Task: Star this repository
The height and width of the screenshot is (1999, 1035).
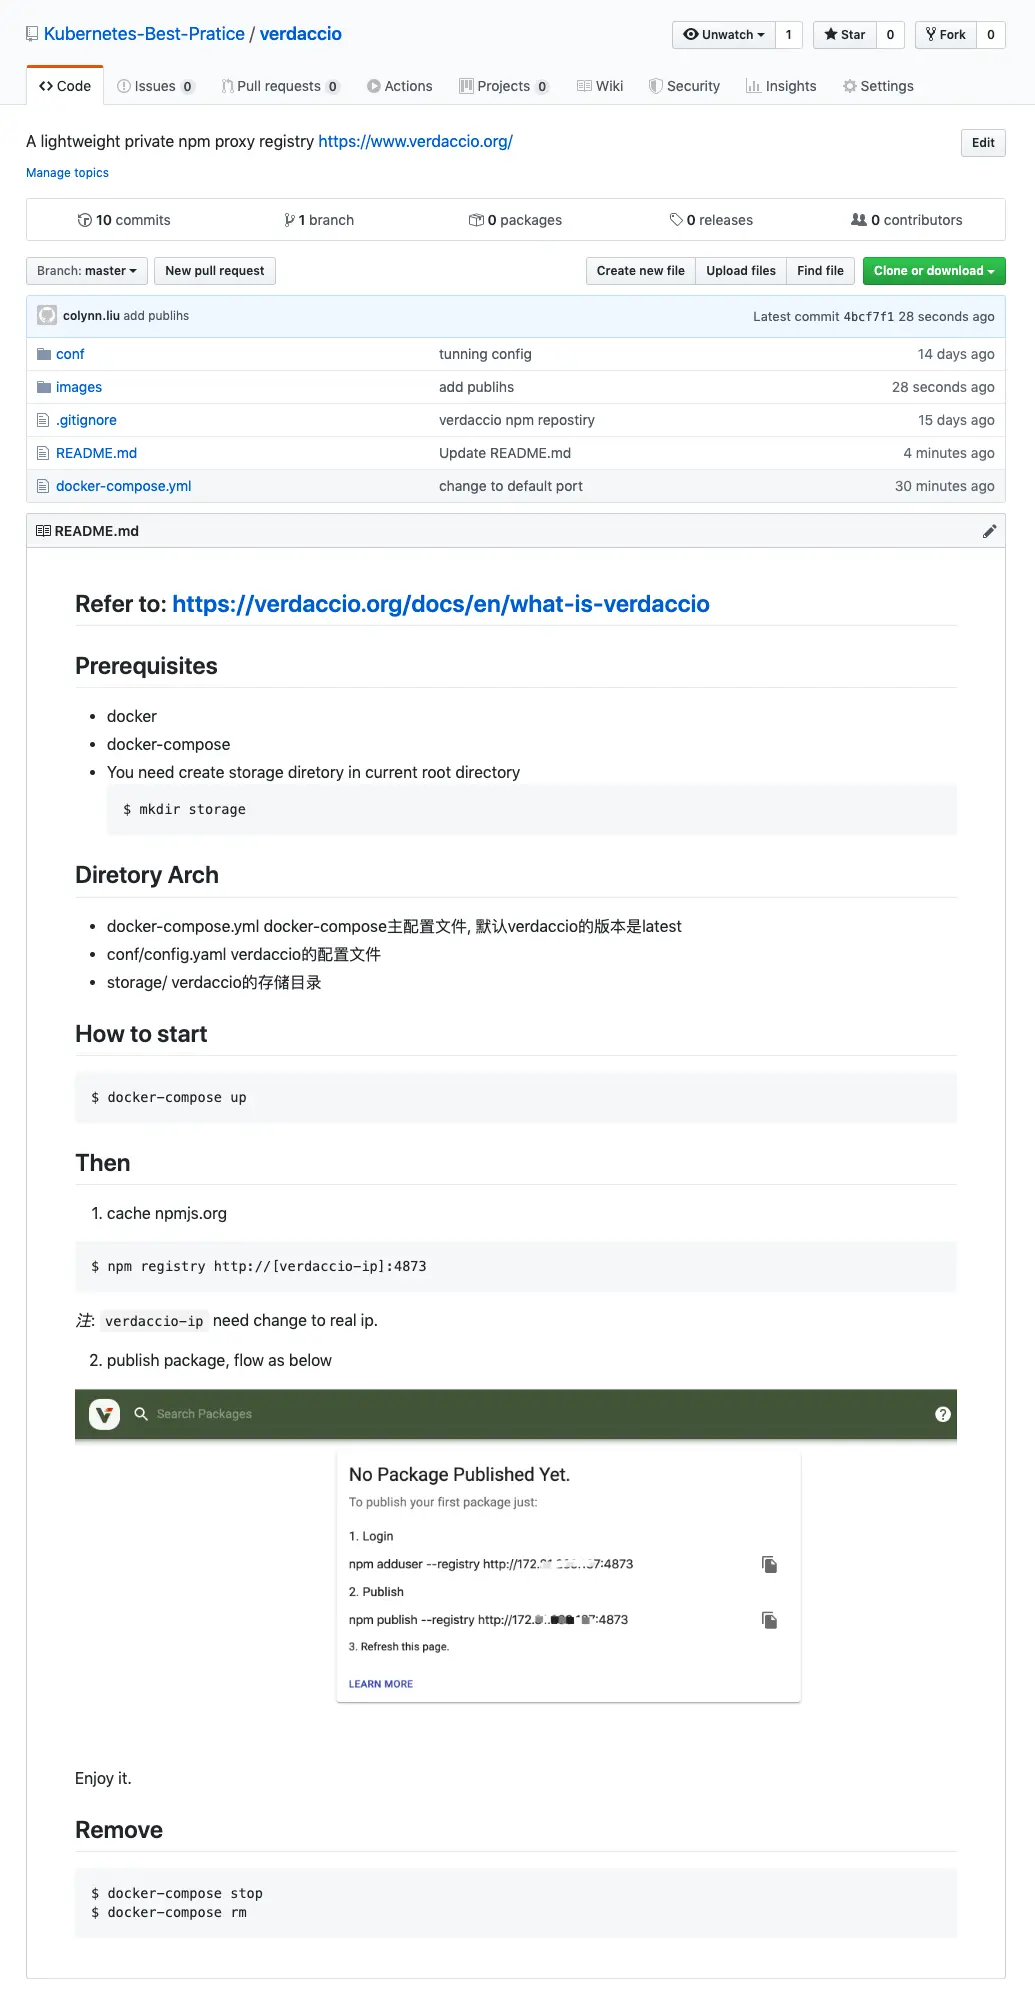Action: (x=845, y=35)
